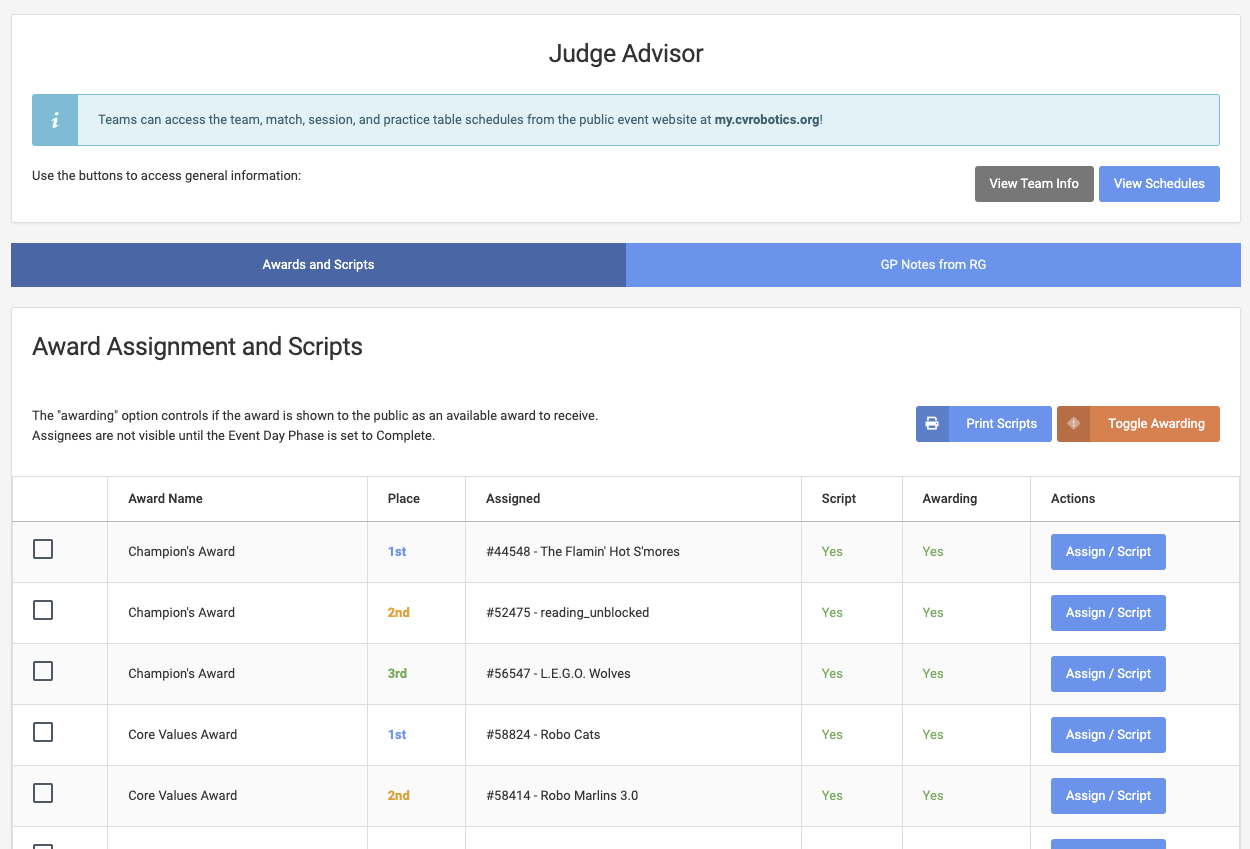This screenshot has width=1250, height=849.
Task: Switch to the GP Notes from RG tab
Action: 933,265
